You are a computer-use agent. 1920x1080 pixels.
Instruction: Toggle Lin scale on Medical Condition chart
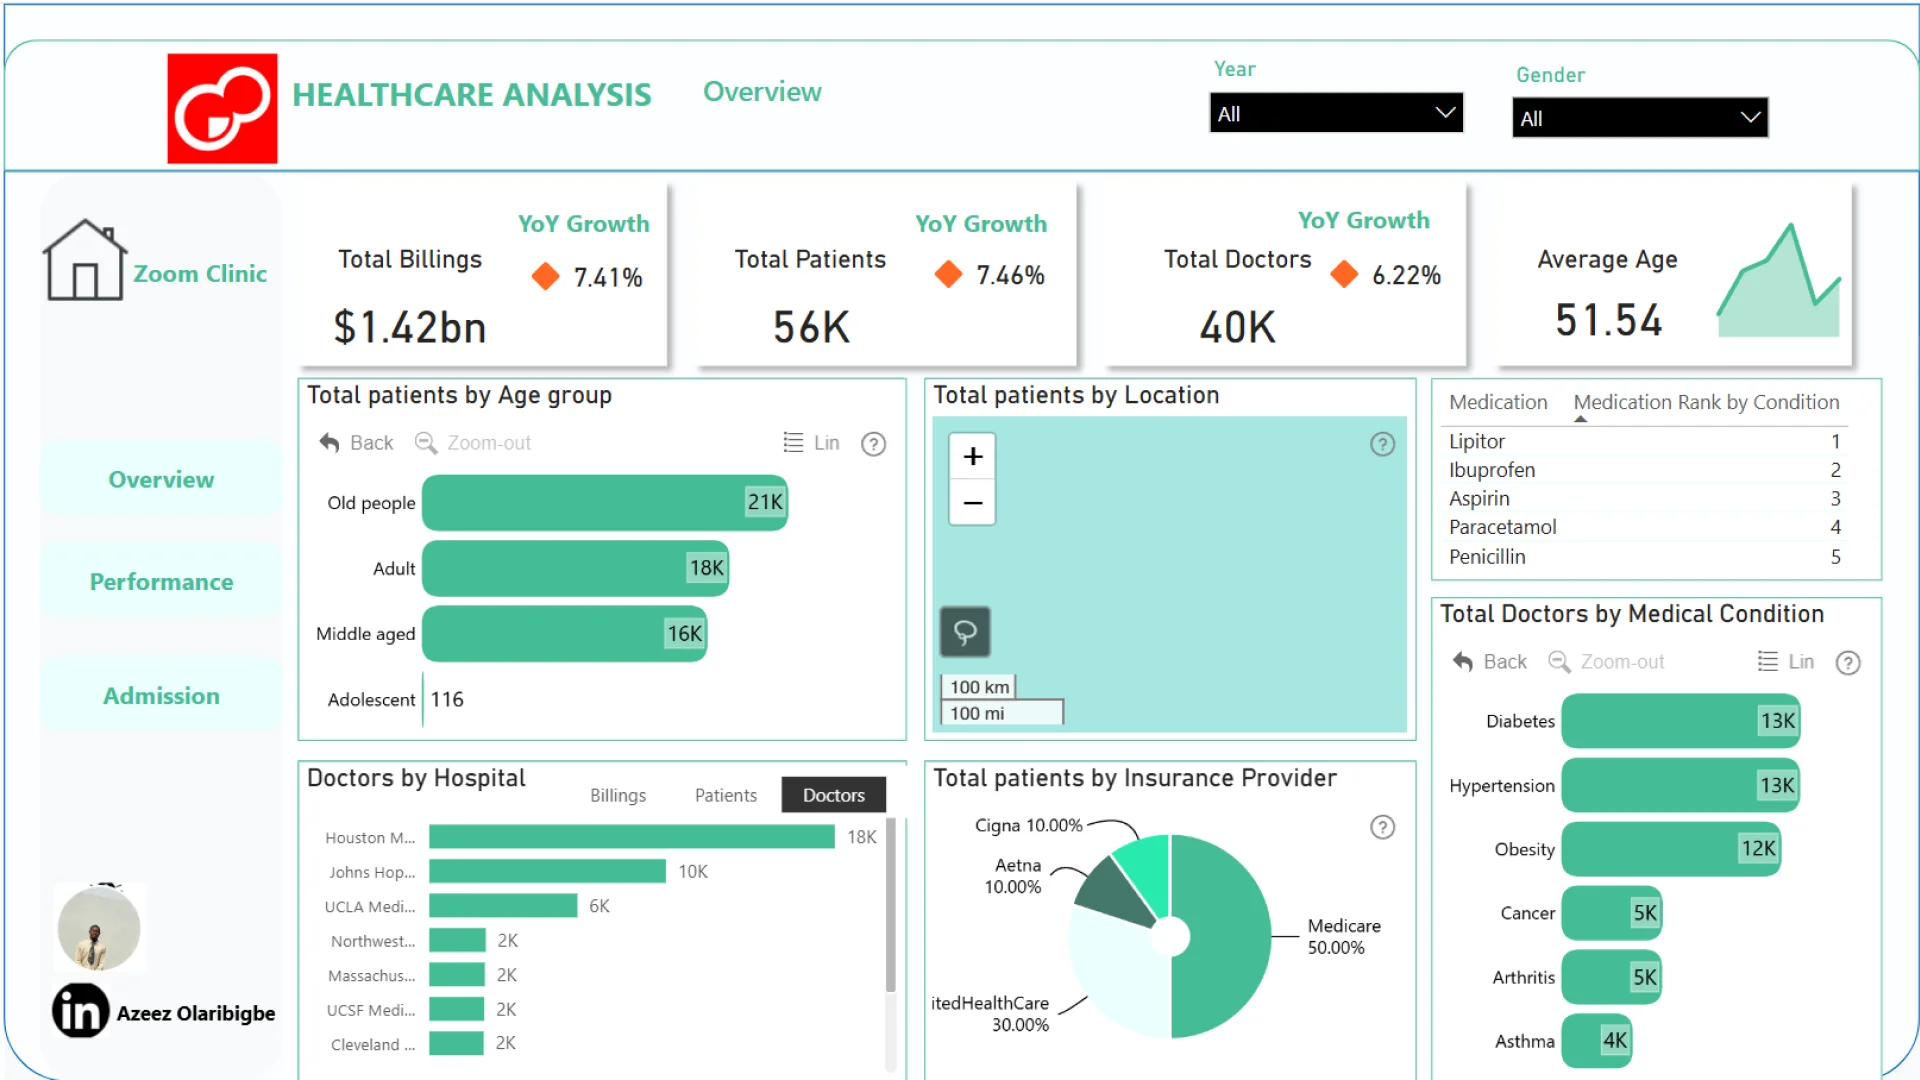(x=1786, y=662)
